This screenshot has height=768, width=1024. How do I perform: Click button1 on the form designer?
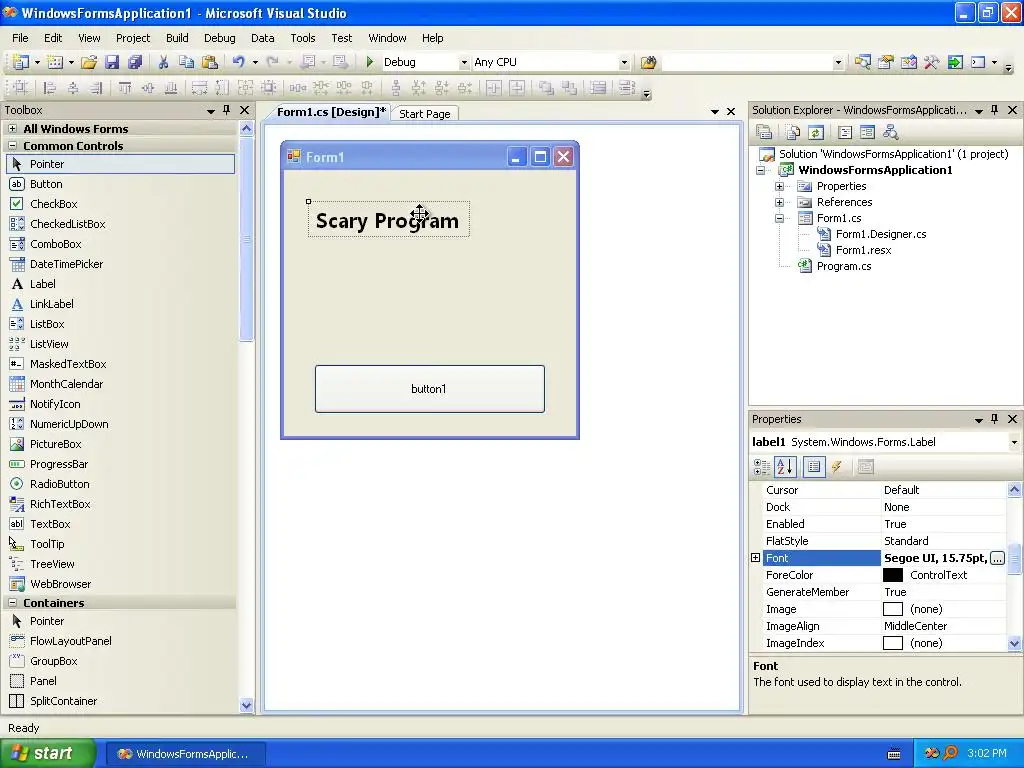click(x=430, y=389)
